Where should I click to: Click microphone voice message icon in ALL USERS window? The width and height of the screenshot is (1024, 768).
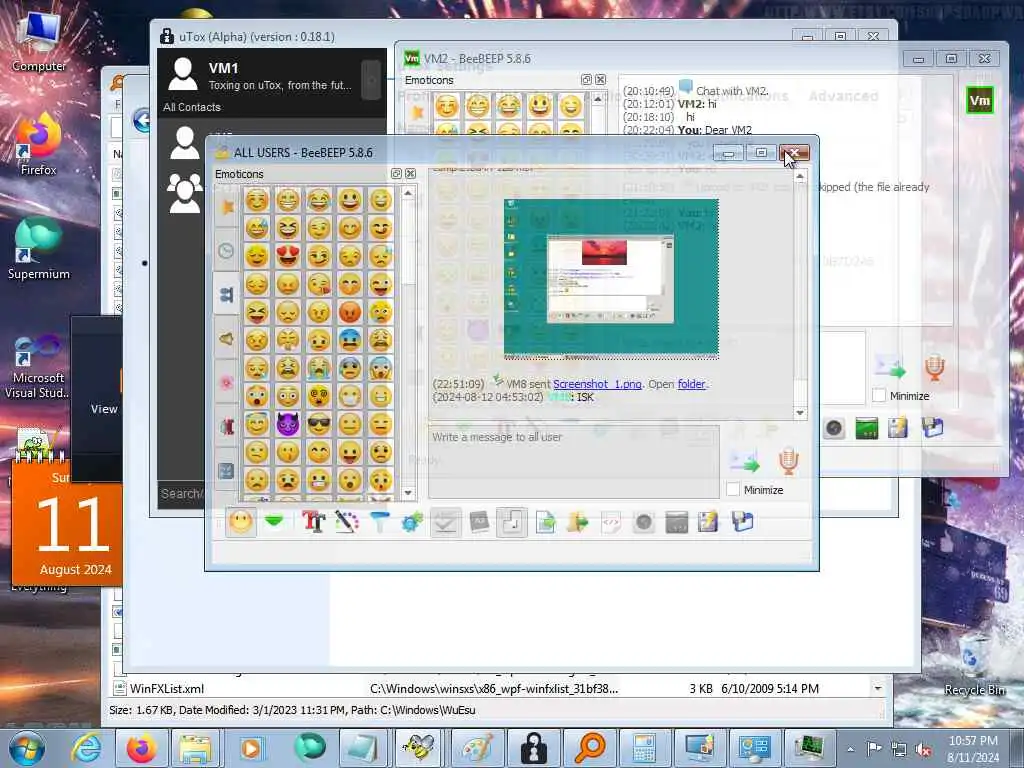(788, 461)
